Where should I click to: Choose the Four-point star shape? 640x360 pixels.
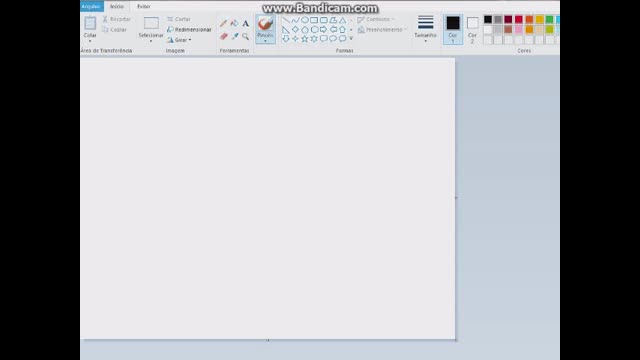pyautogui.click(x=295, y=39)
